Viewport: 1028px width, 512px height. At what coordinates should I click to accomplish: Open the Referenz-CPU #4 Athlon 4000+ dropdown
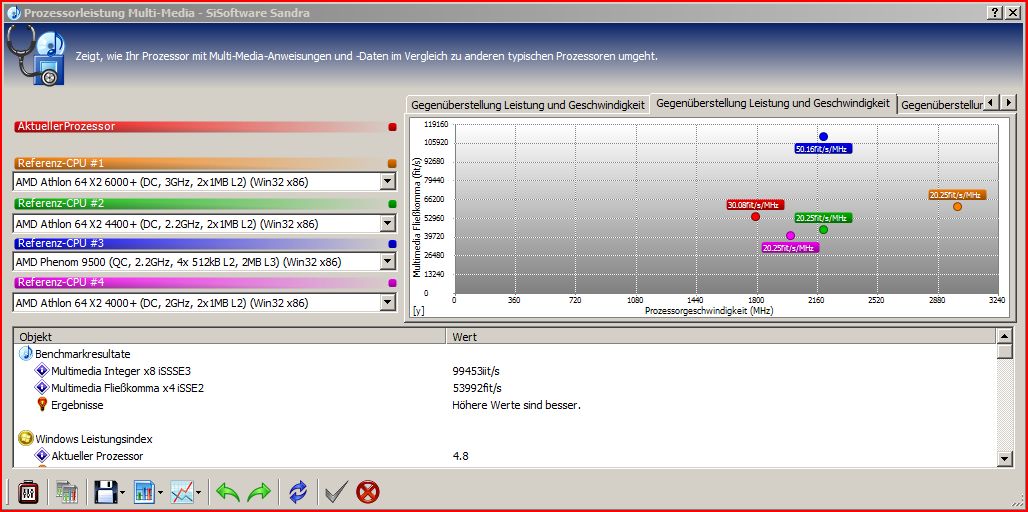pyautogui.click(x=388, y=303)
